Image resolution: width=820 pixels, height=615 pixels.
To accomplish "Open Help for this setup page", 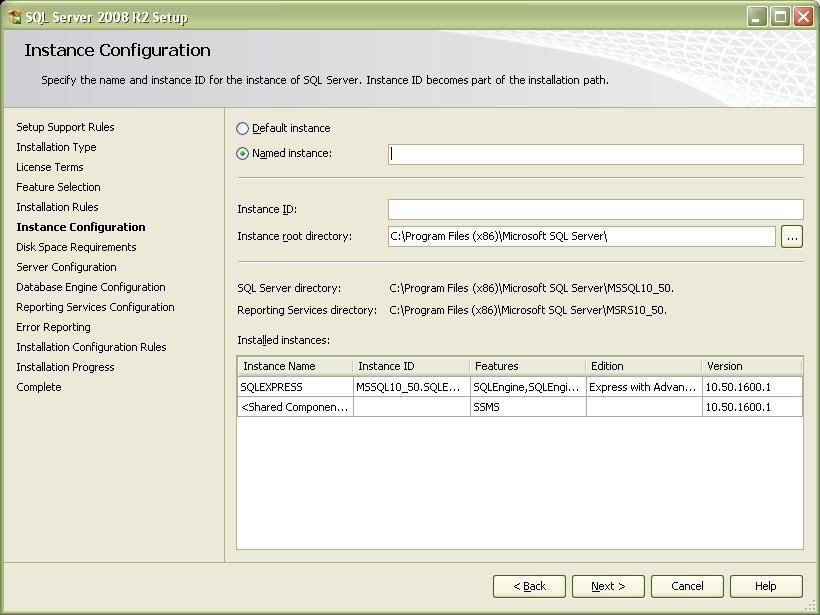I will (766, 586).
